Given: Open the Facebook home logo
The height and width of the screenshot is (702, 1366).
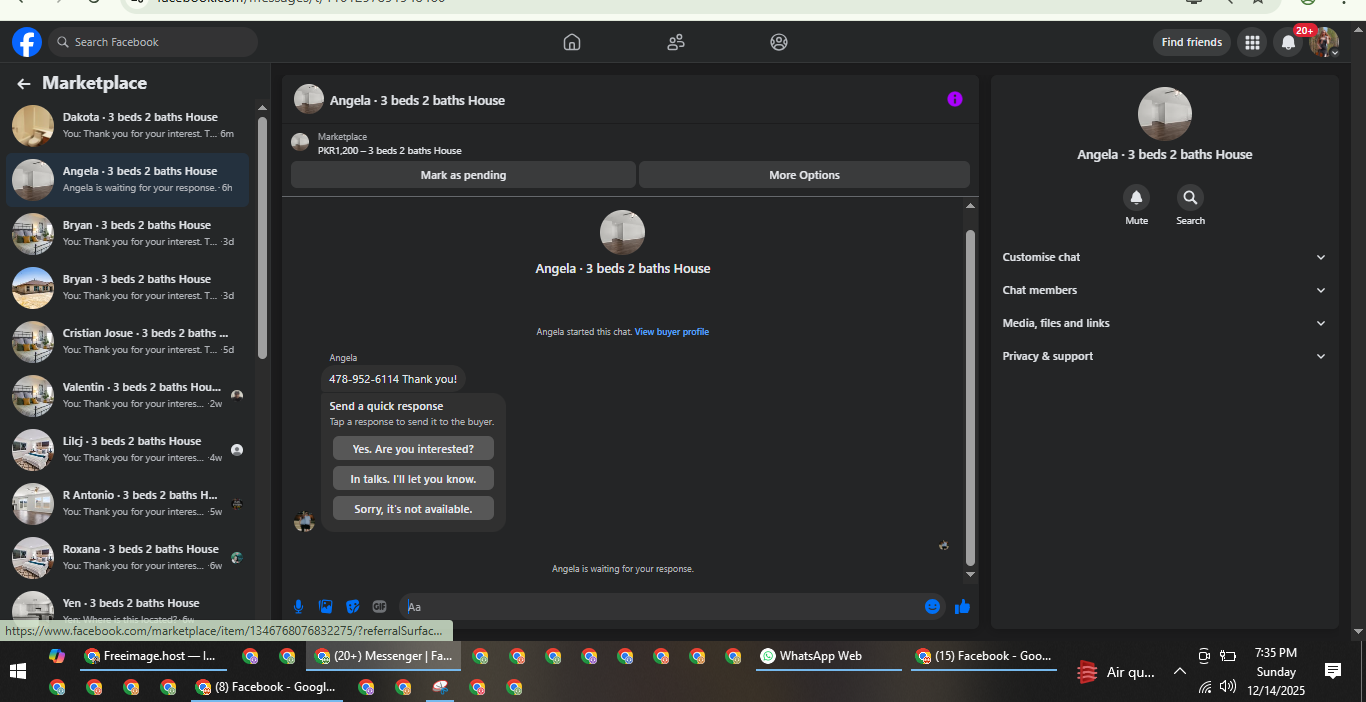Looking at the screenshot, I should [26, 42].
